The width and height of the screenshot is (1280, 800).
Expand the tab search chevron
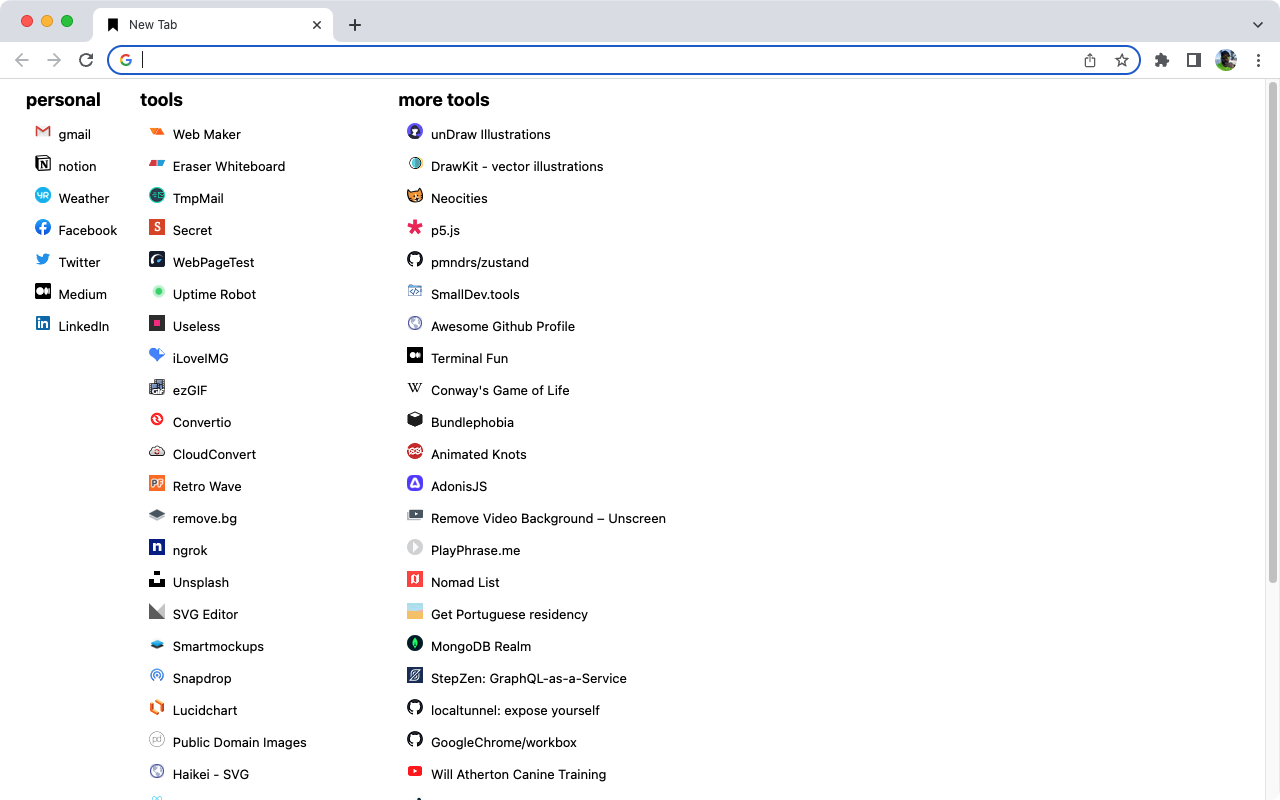(x=1258, y=24)
